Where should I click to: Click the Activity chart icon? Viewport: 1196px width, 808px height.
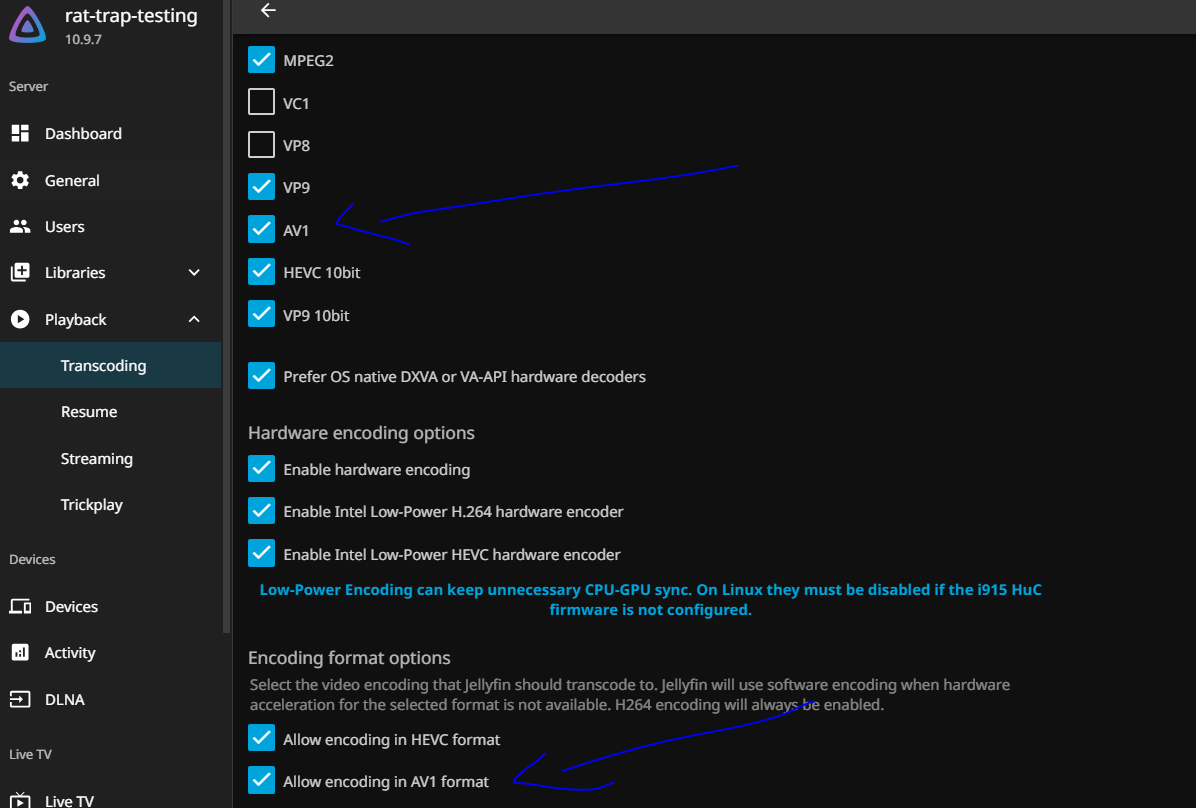20,653
